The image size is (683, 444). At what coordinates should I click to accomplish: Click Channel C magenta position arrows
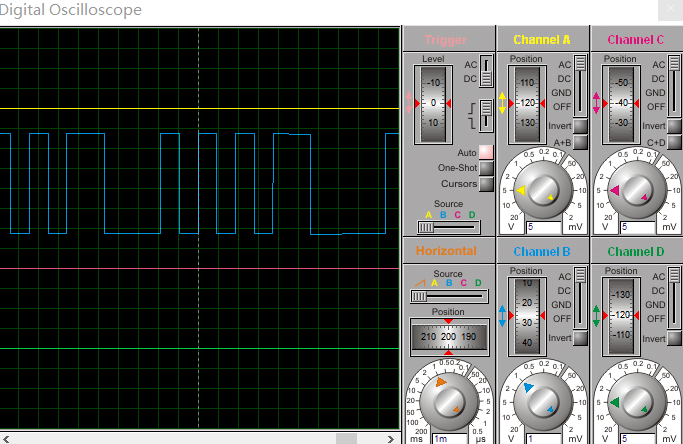[x=596, y=103]
